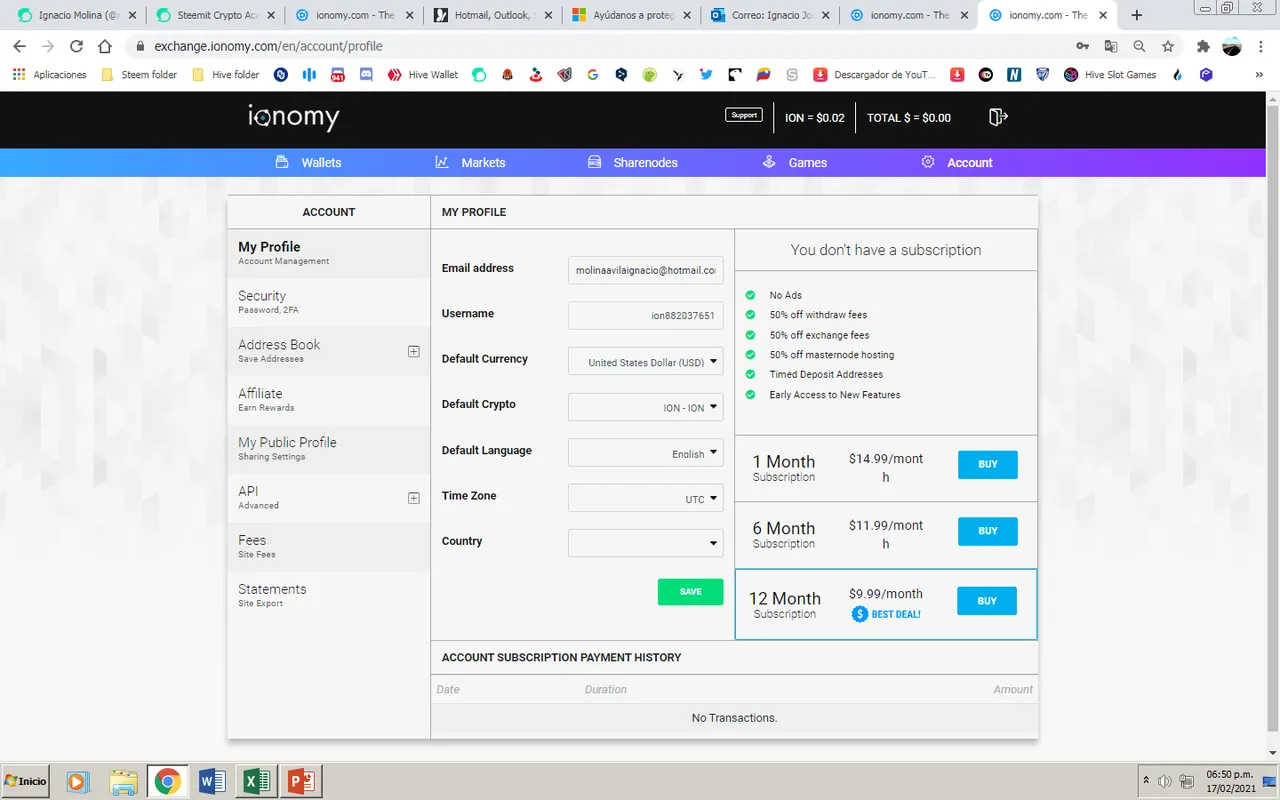Open Aplicaciones apps bookmark

tap(49, 75)
